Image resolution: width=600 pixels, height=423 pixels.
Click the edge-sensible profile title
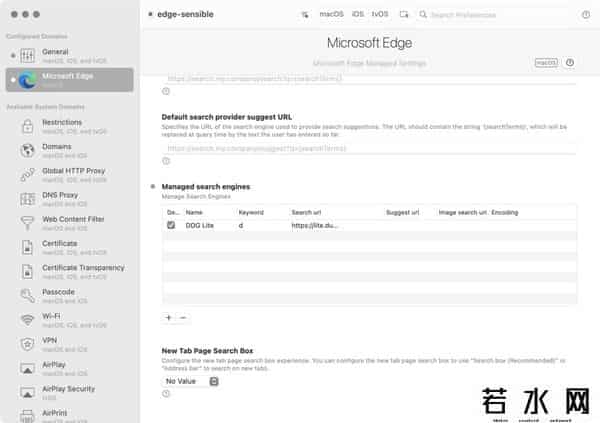(x=185, y=14)
